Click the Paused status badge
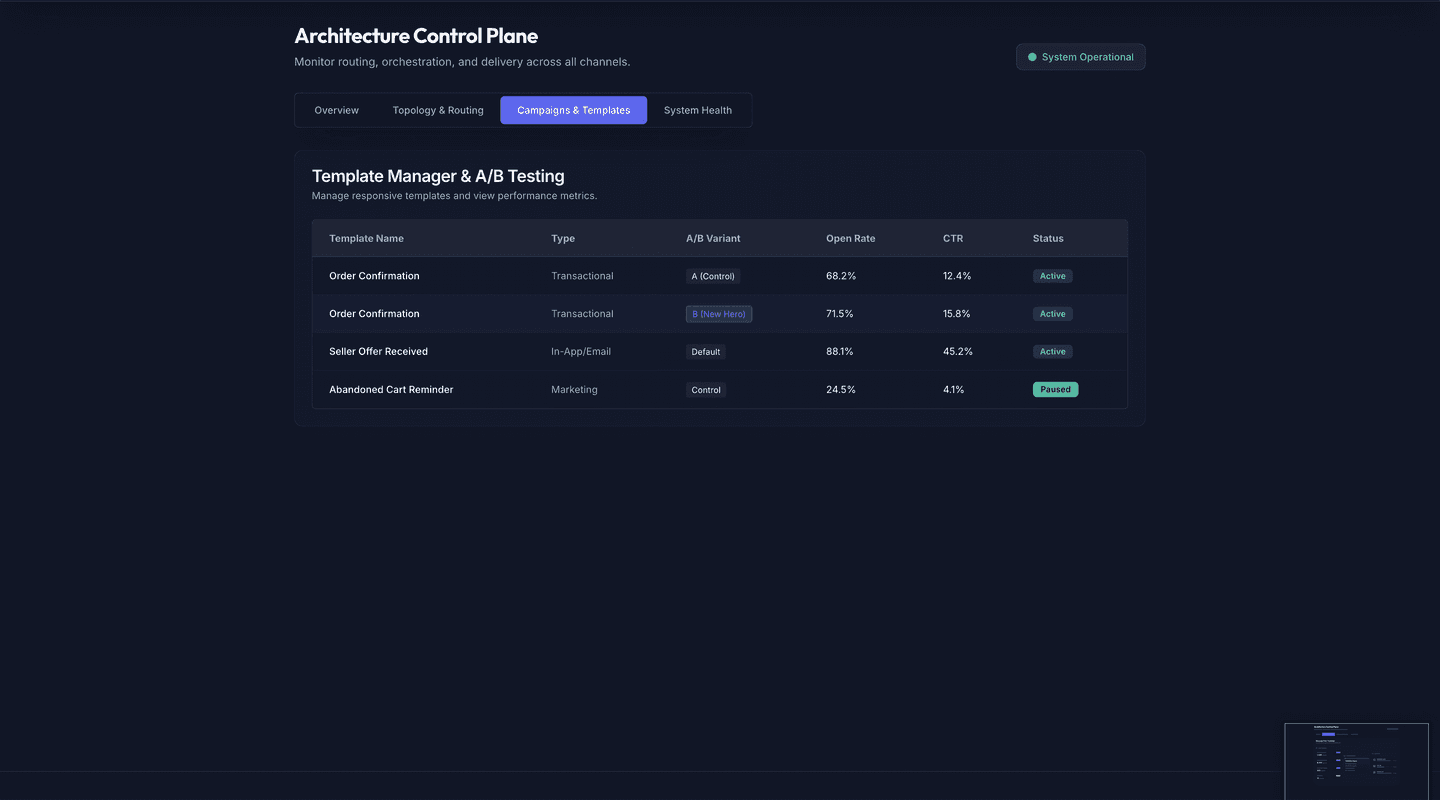The width and height of the screenshot is (1440, 800). click(1055, 390)
